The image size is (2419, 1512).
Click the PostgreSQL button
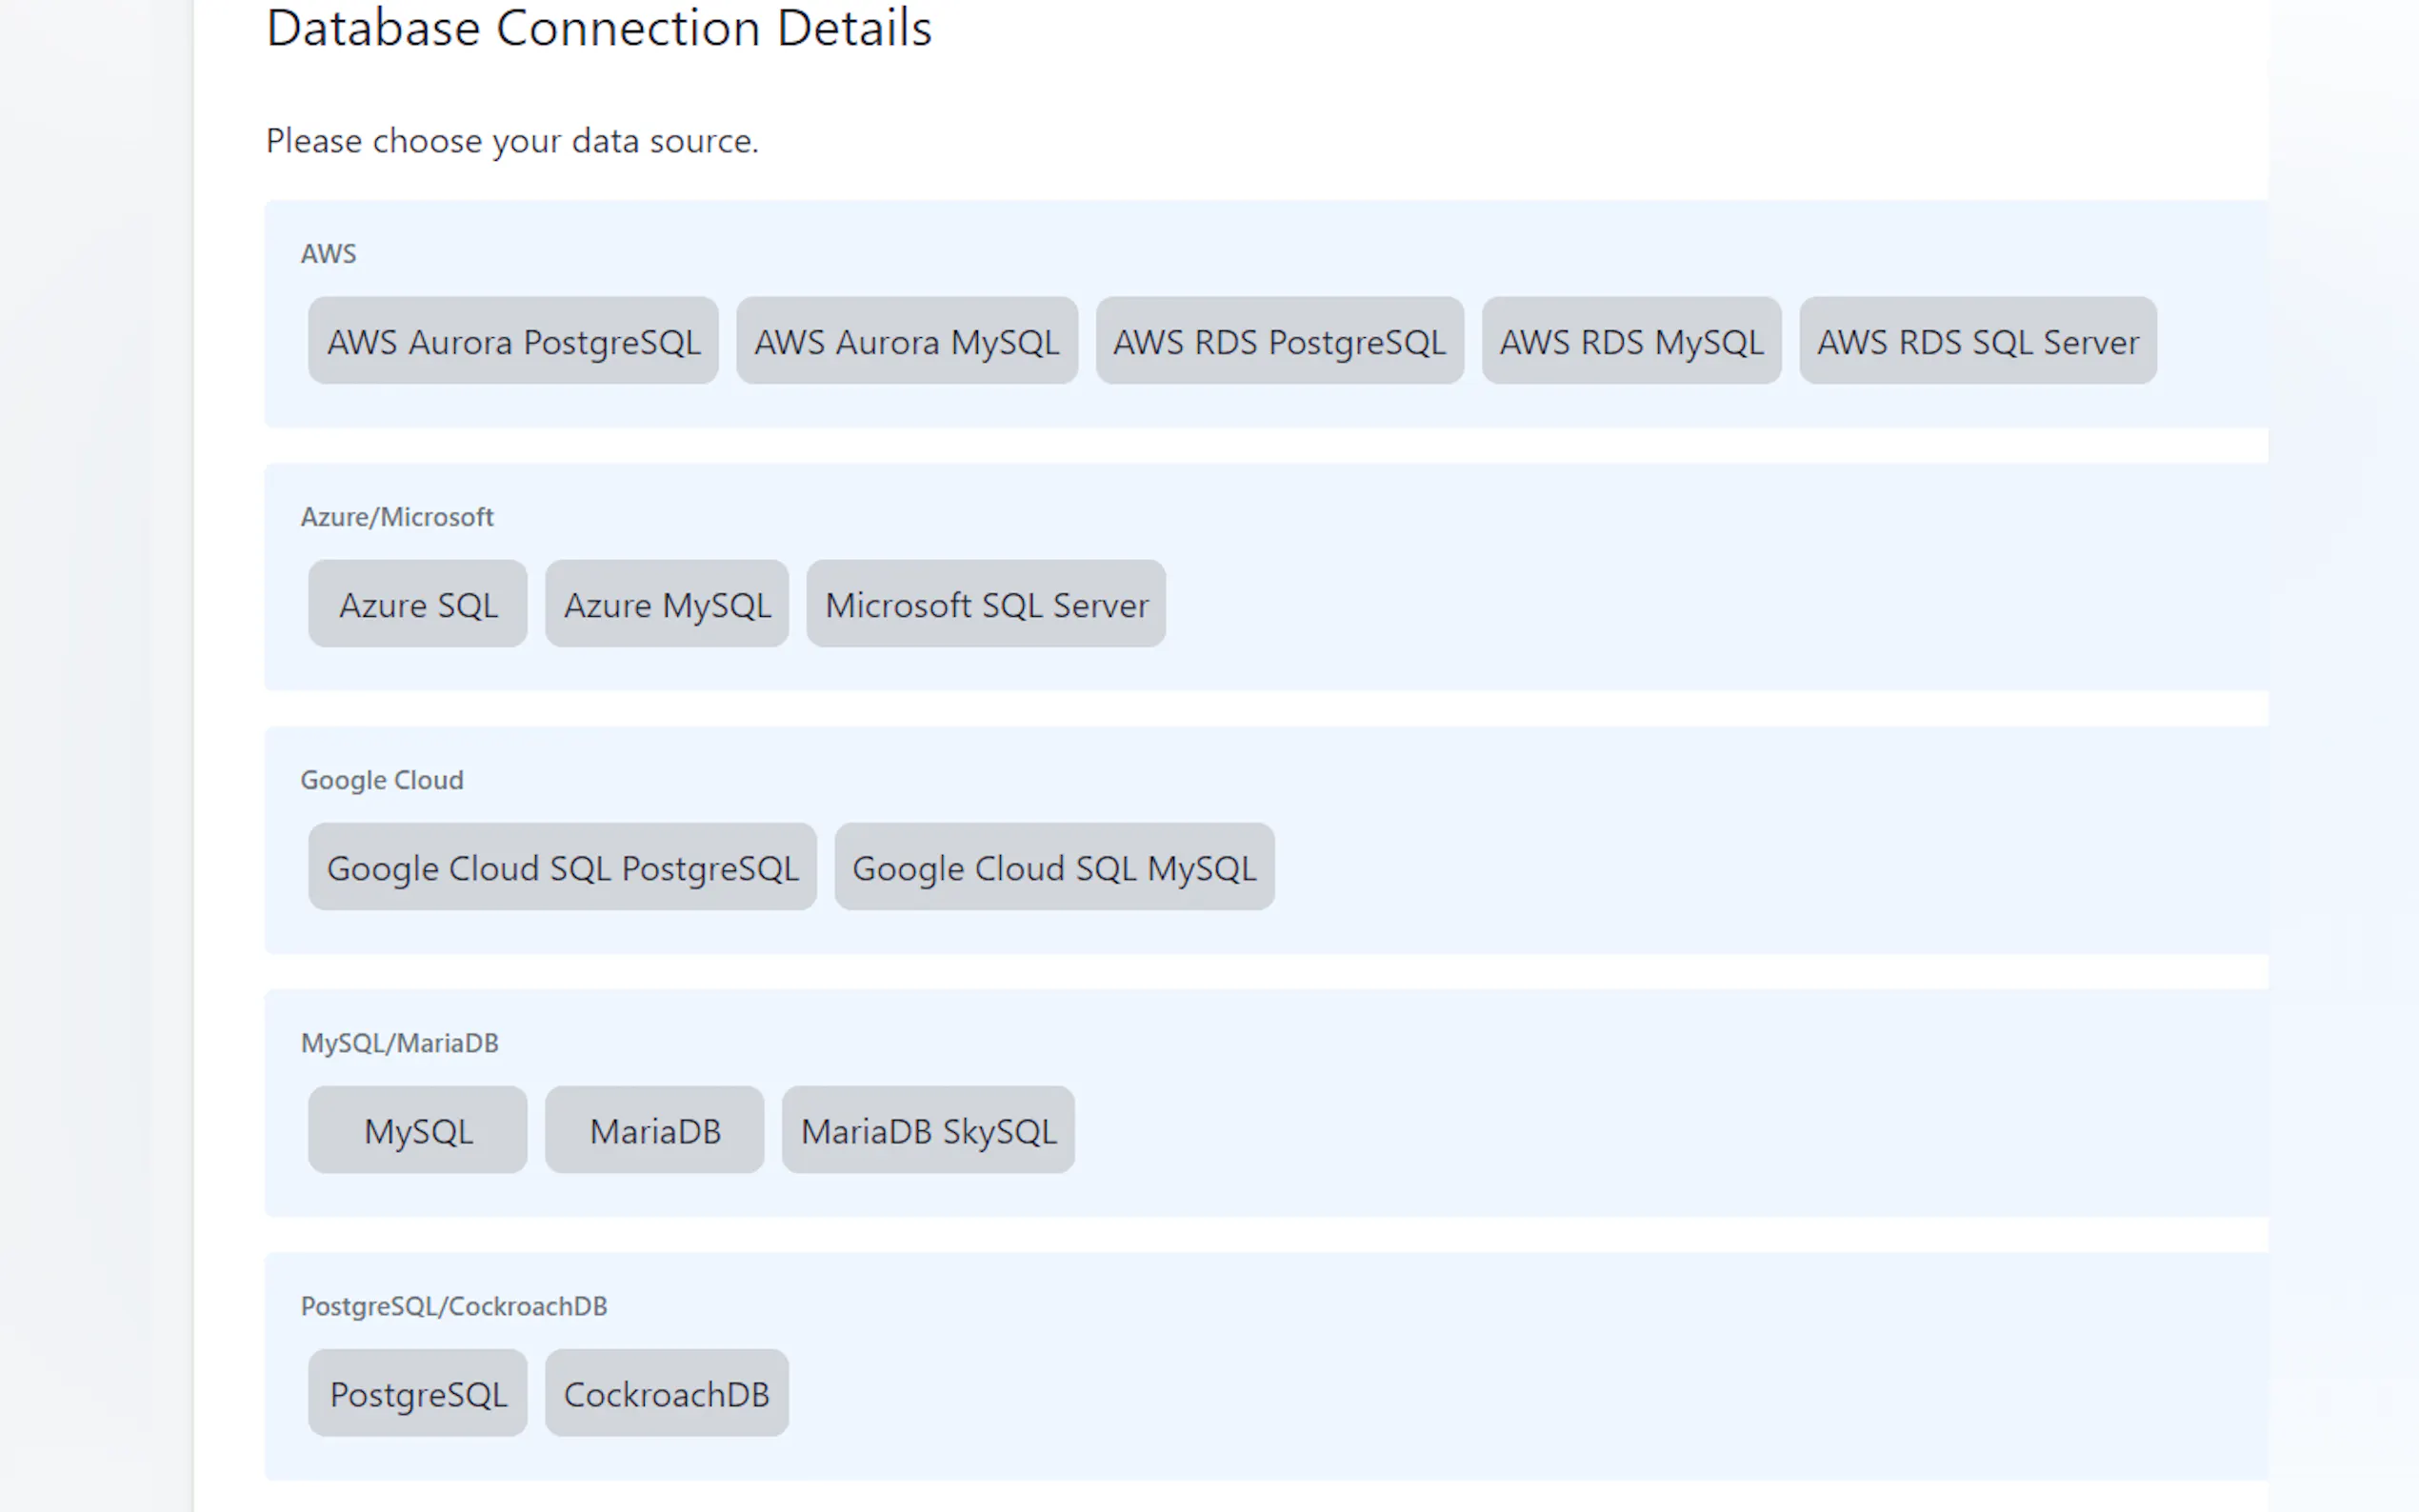[417, 1393]
